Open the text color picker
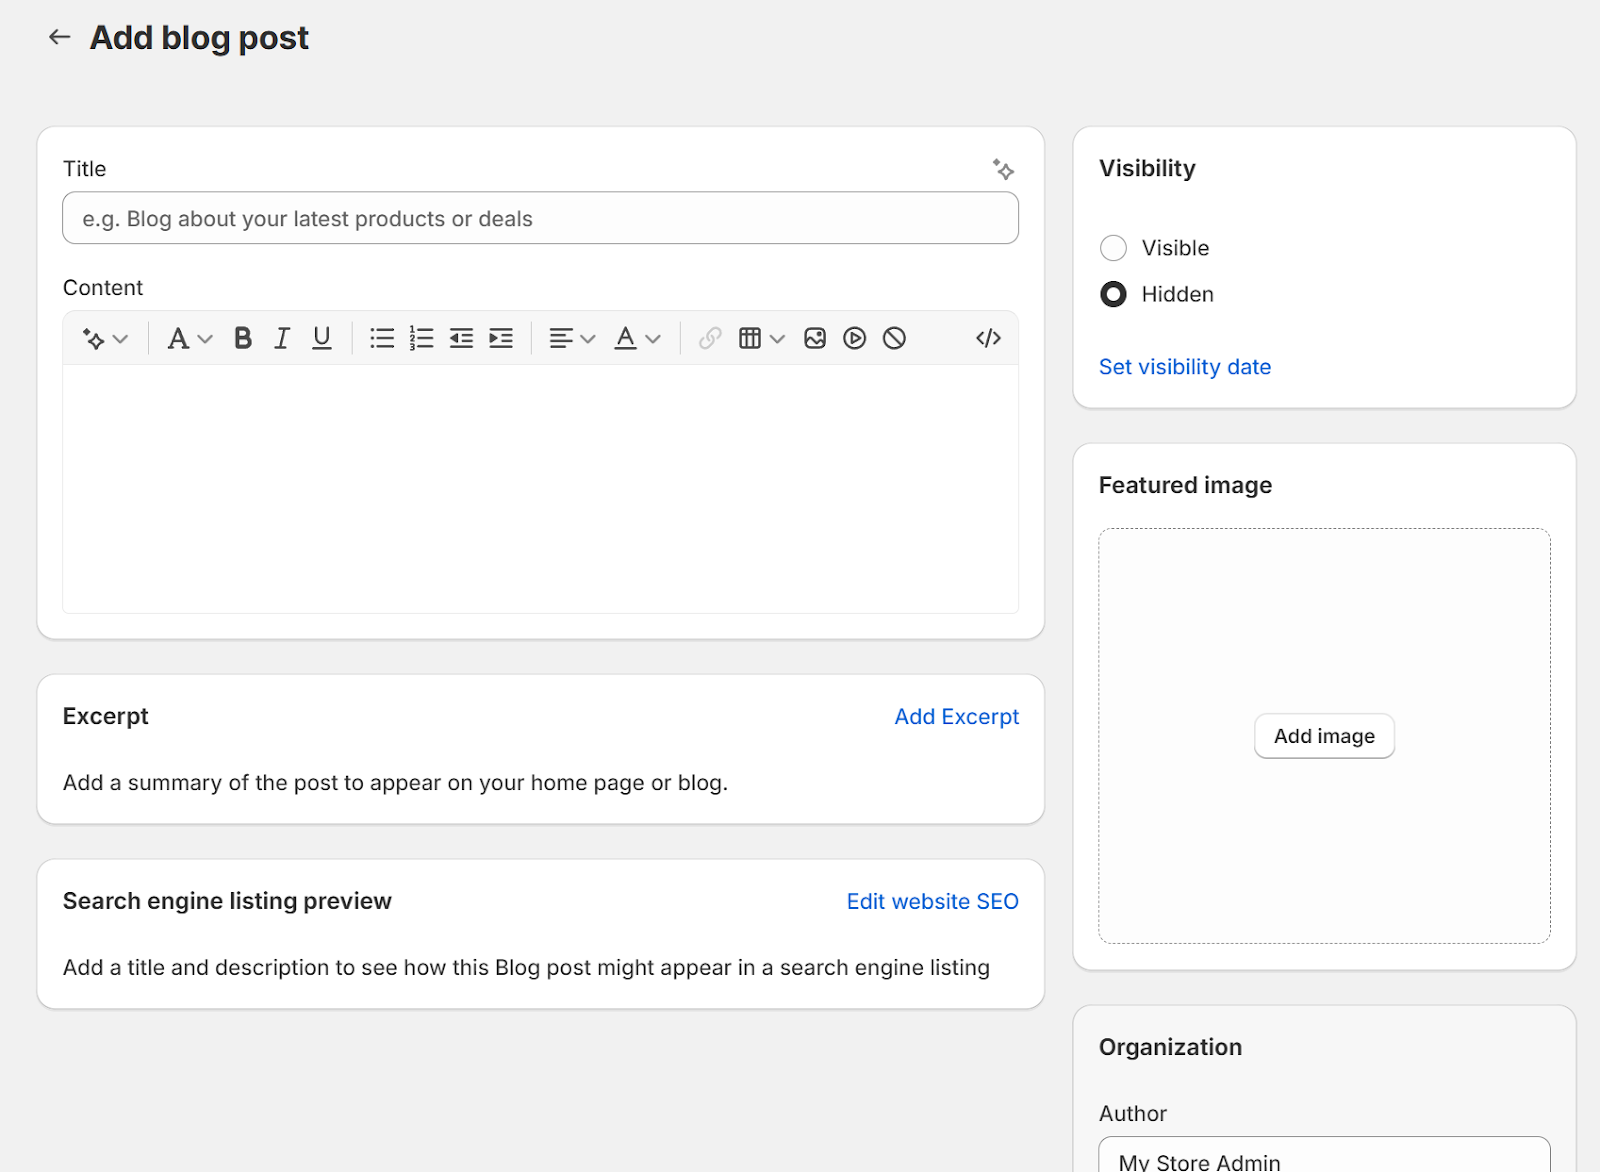This screenshot has width=1600, height=1172. pyautogui.click(x=637, y=338)
